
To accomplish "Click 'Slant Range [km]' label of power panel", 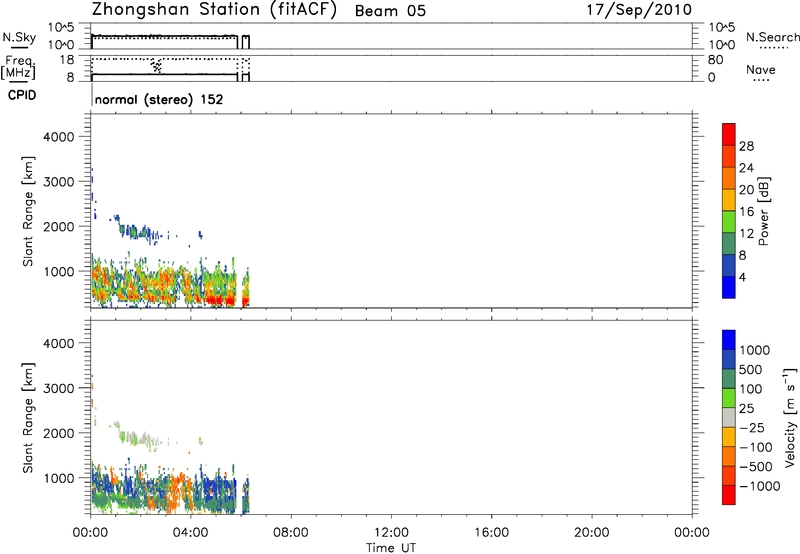I will pos(28,211).
